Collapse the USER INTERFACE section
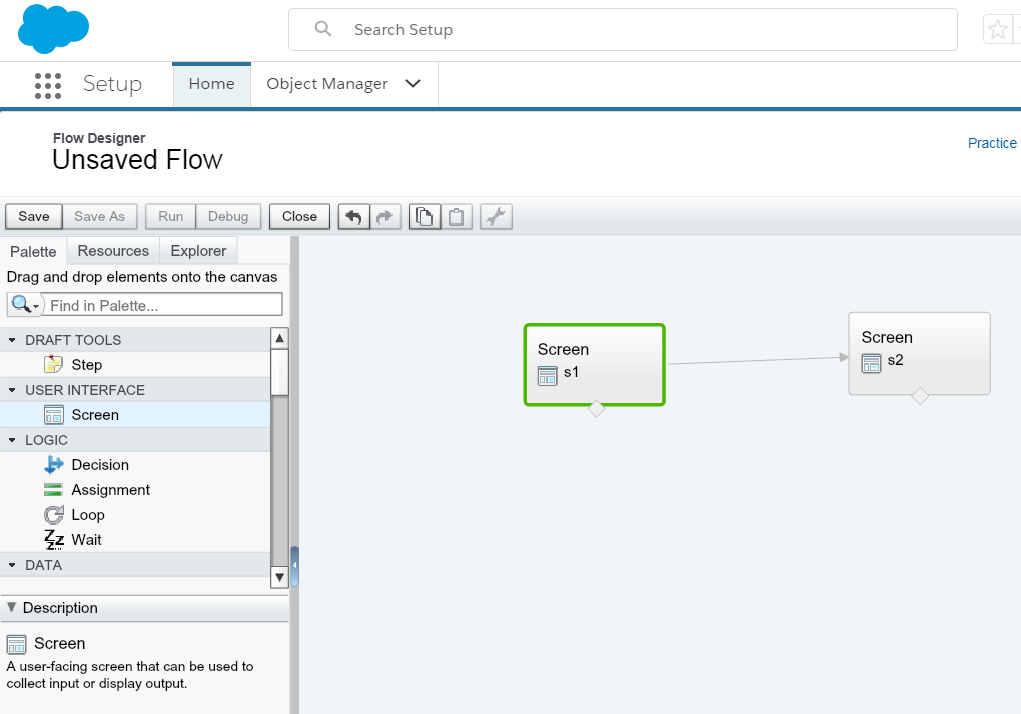Viewport: 1021px width, 714px height. [x=12, y=391]
